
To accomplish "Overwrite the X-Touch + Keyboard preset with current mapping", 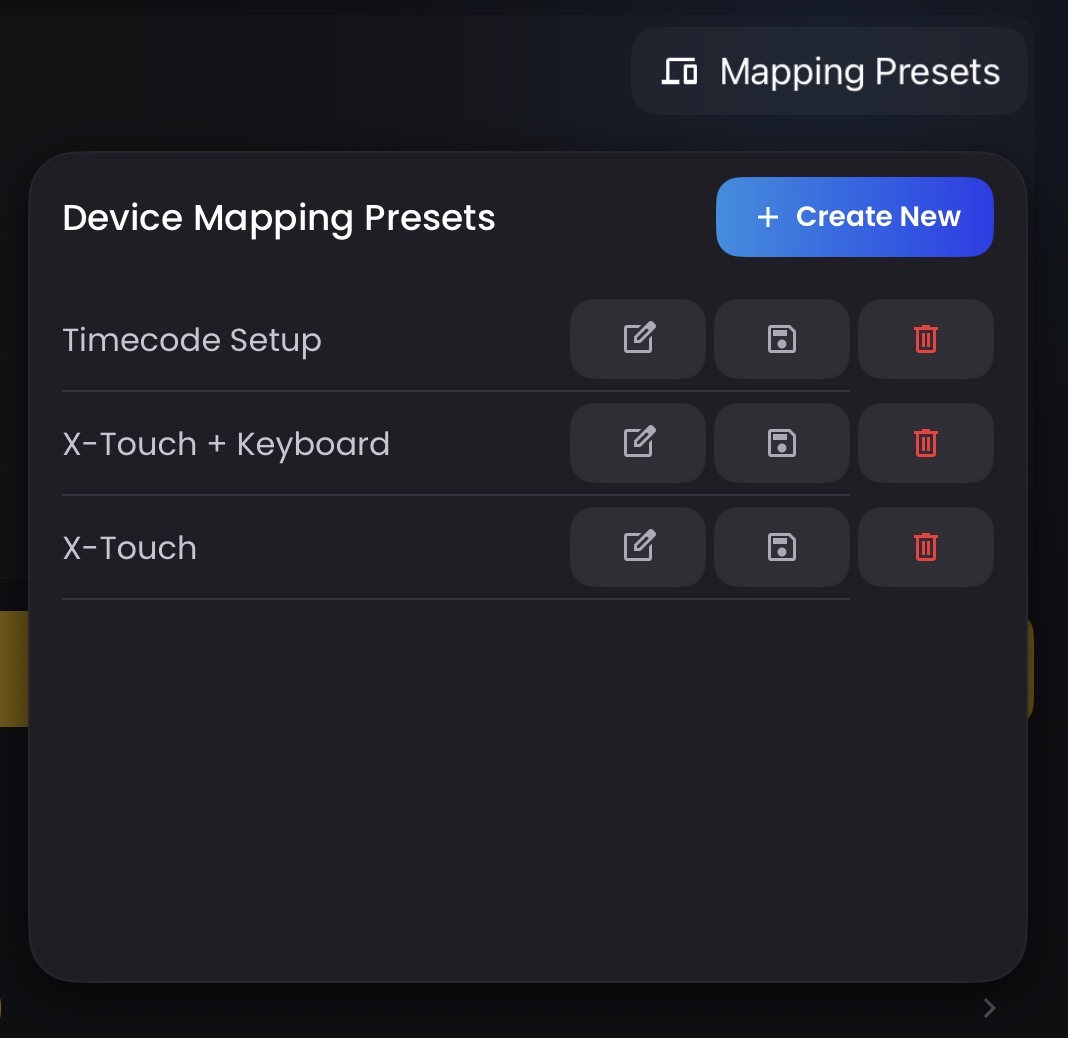I will pyautogui.click(x=781, y=443).
